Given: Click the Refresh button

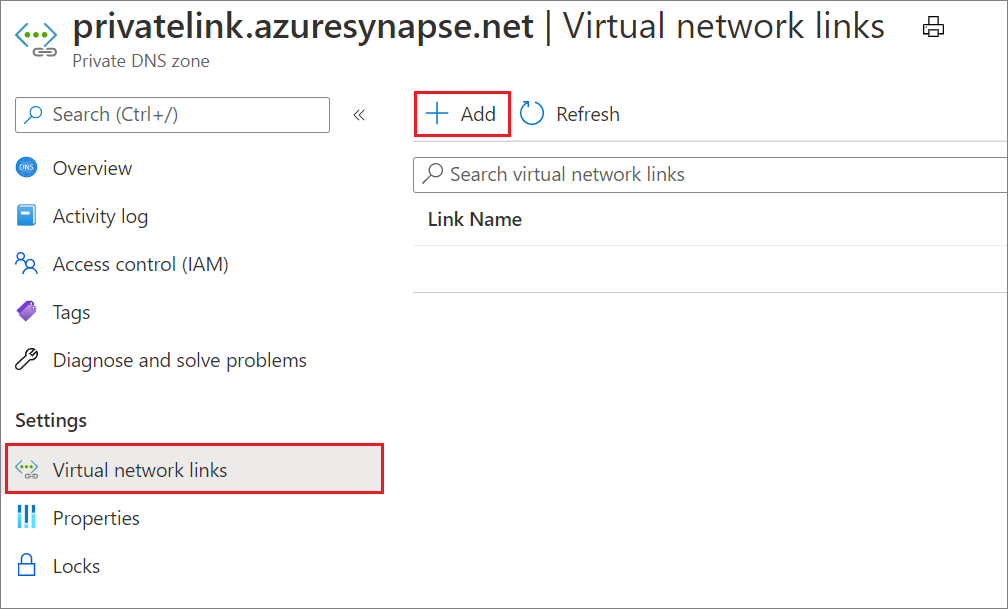Looking at the screenshot, I should click(570, 114).
